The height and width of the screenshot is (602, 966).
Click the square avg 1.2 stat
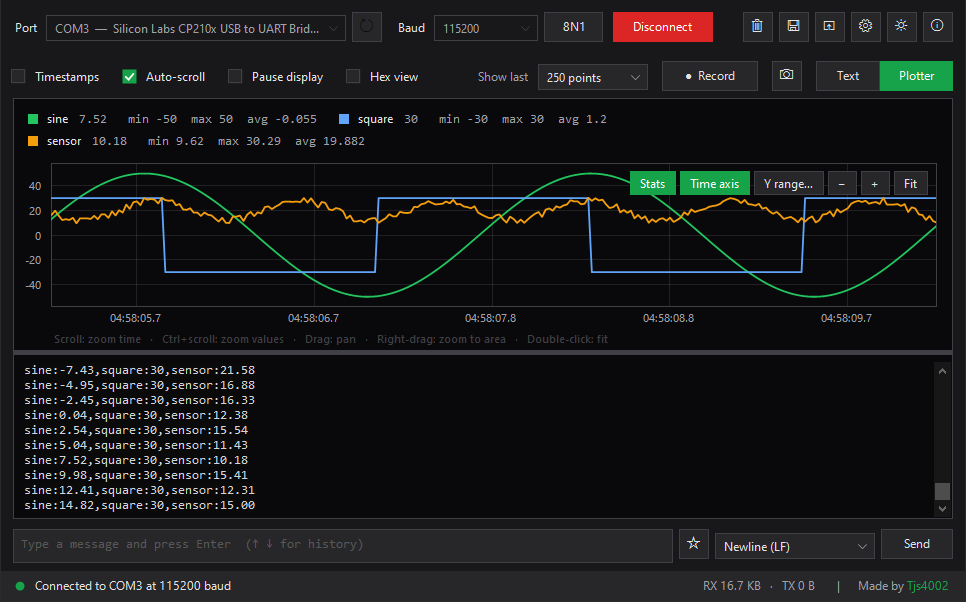coord(582,119)
